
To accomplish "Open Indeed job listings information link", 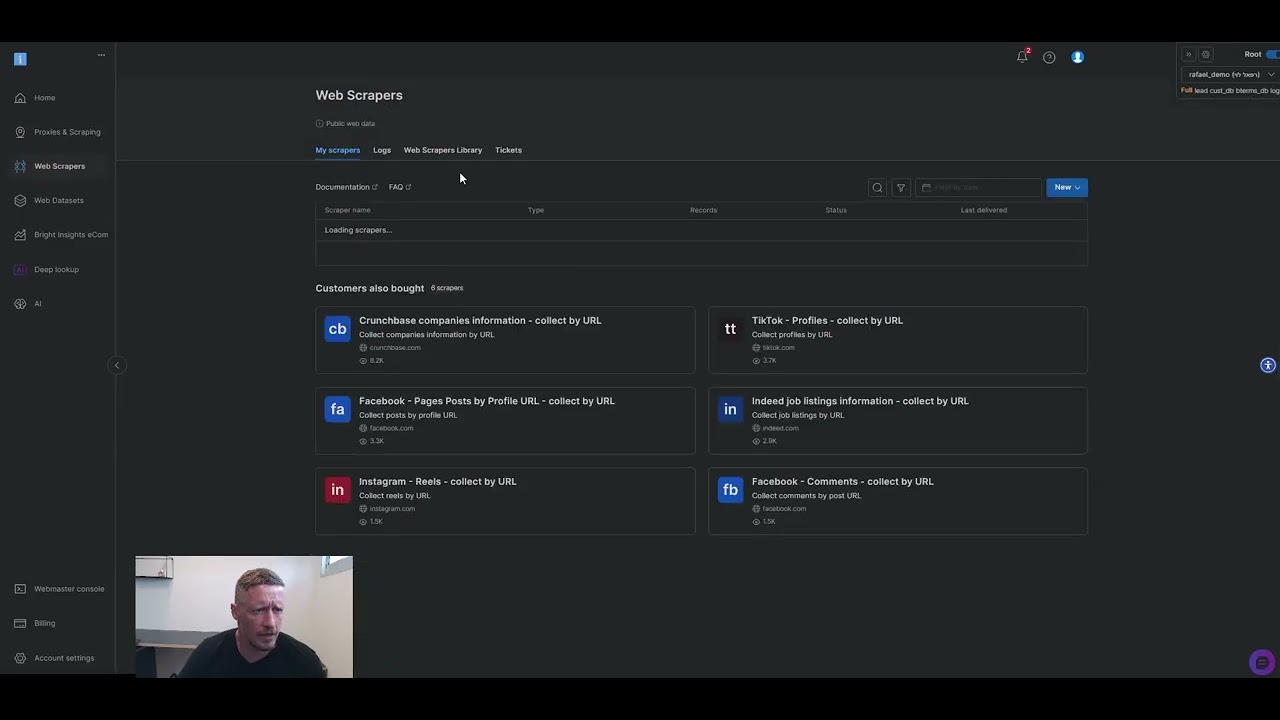I will [860, 401].
